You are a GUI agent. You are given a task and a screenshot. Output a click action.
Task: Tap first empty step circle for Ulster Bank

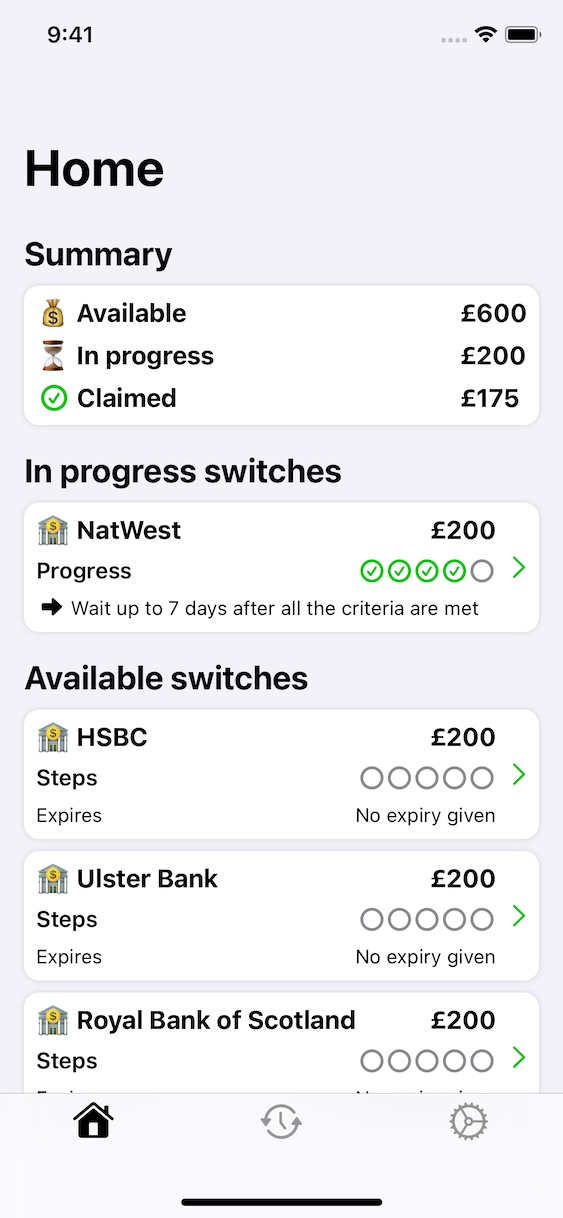click(372, 919)
